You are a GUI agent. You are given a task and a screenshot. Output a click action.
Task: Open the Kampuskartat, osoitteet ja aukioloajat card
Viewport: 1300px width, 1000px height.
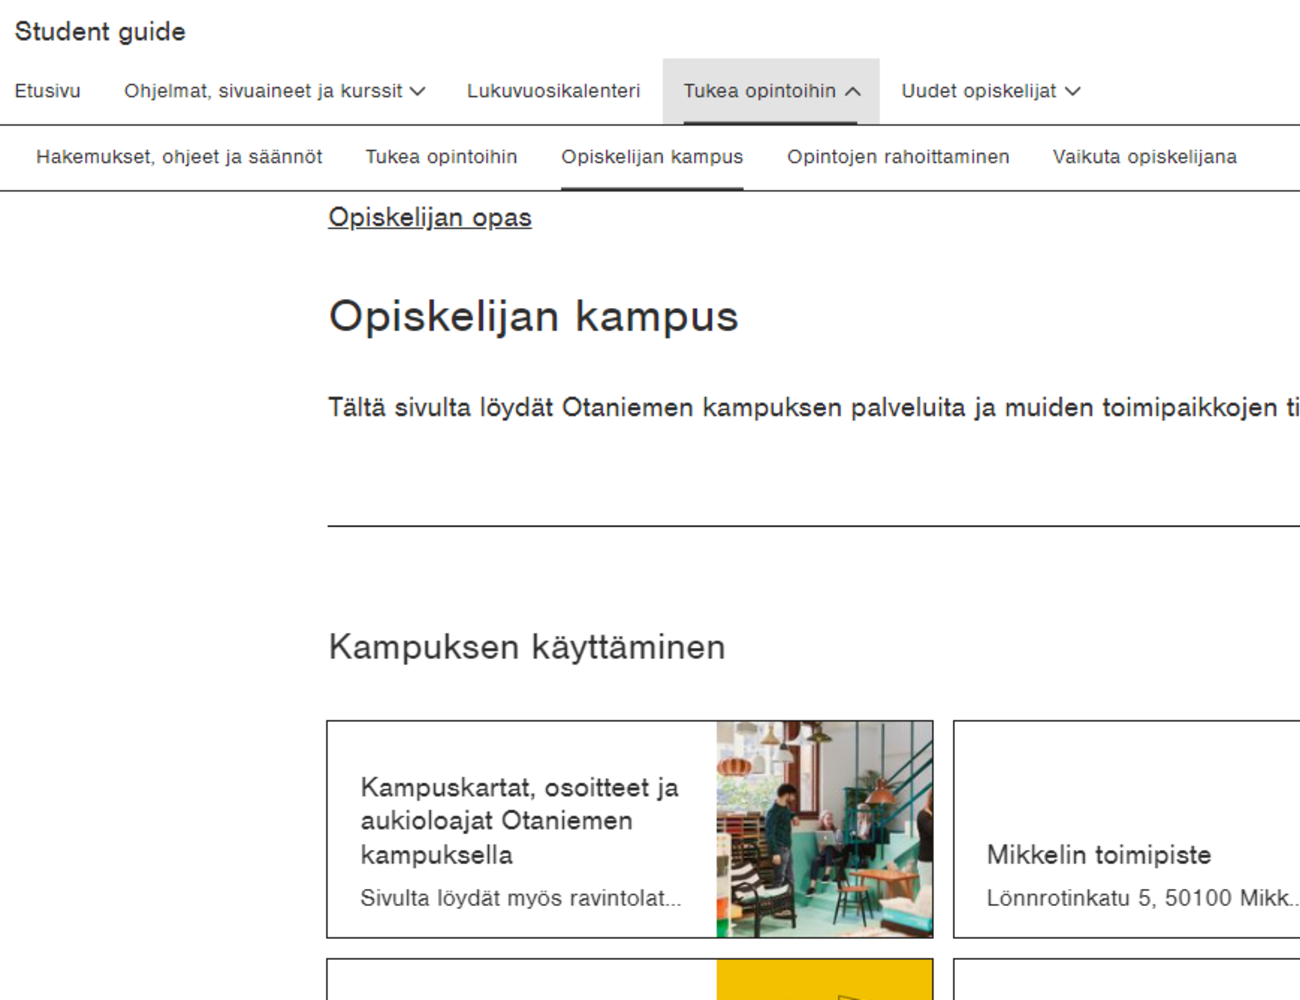[x=630, y=829]
